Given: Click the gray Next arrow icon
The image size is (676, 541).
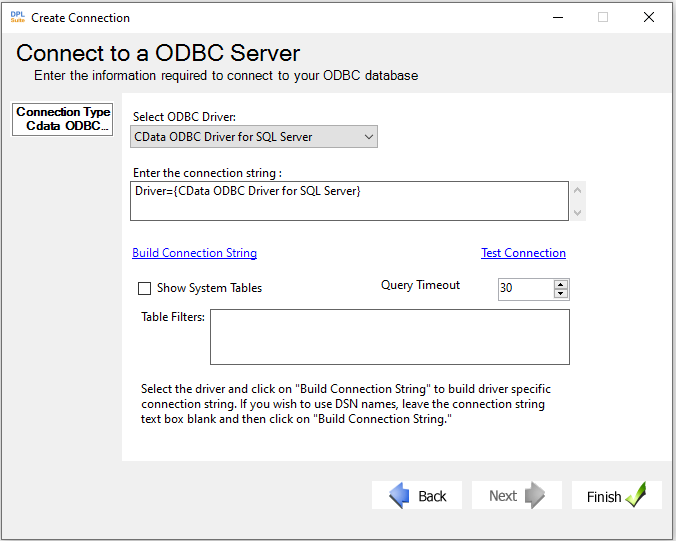Looking at the screenshot, I should click(535, 495).
